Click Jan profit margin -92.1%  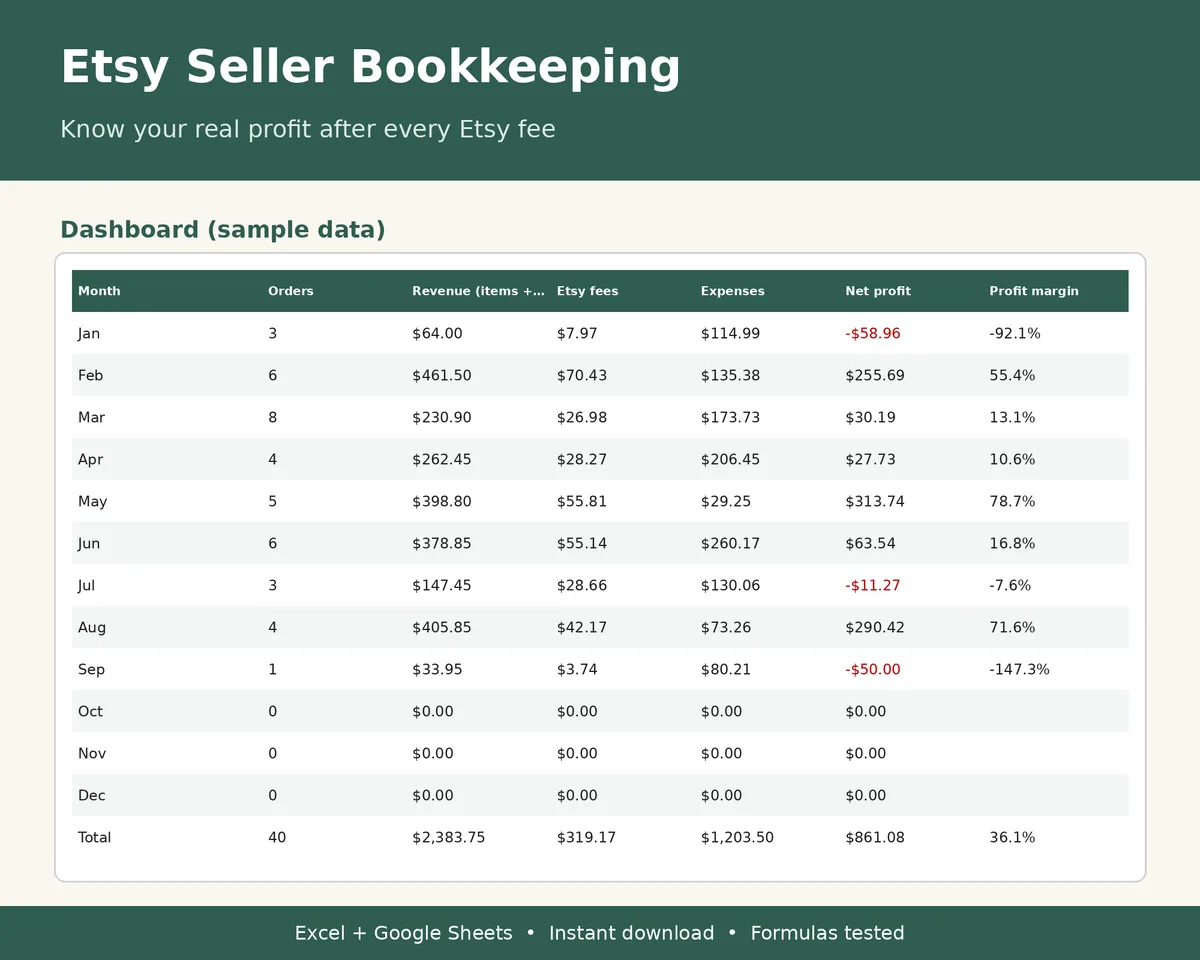pos(1014,334)
